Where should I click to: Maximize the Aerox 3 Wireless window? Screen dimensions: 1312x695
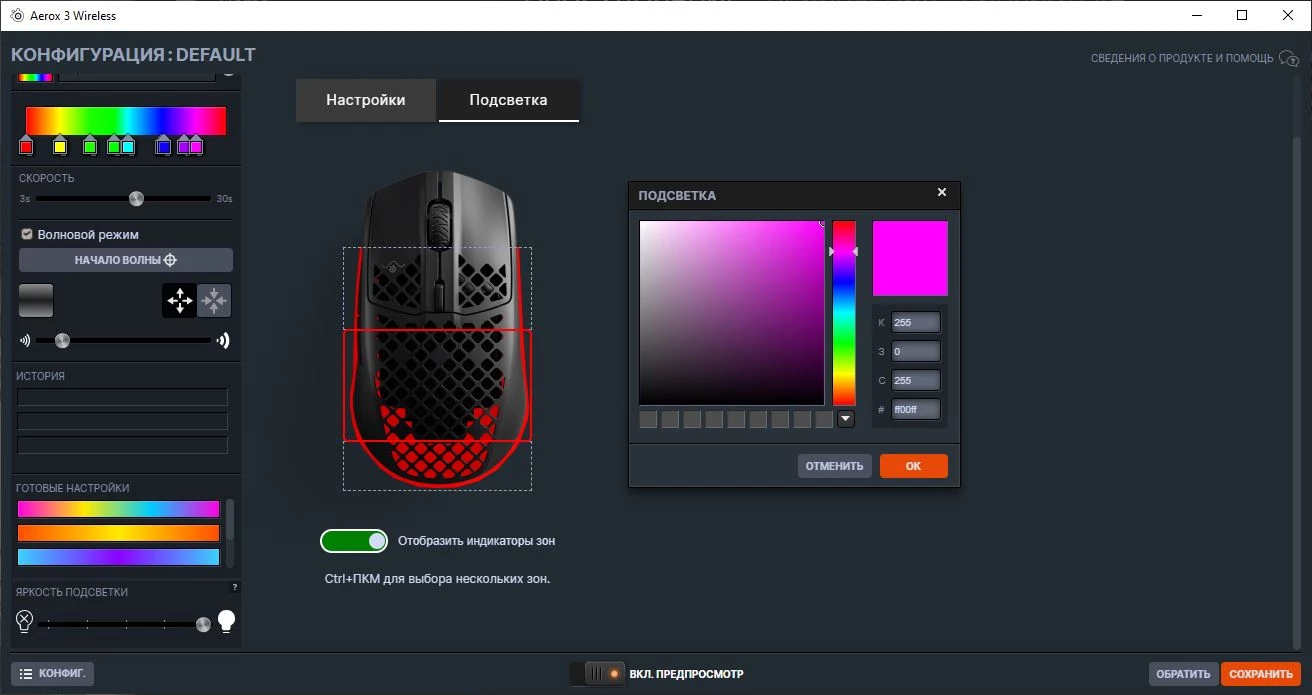[1242, 15]
